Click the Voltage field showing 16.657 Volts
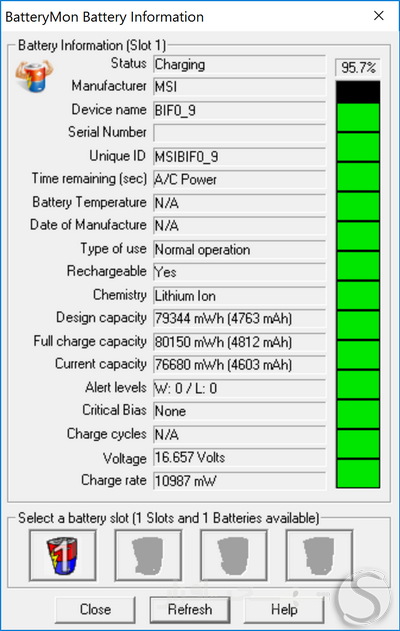This screenshot has height=631, width=400. tap(239, 458)
